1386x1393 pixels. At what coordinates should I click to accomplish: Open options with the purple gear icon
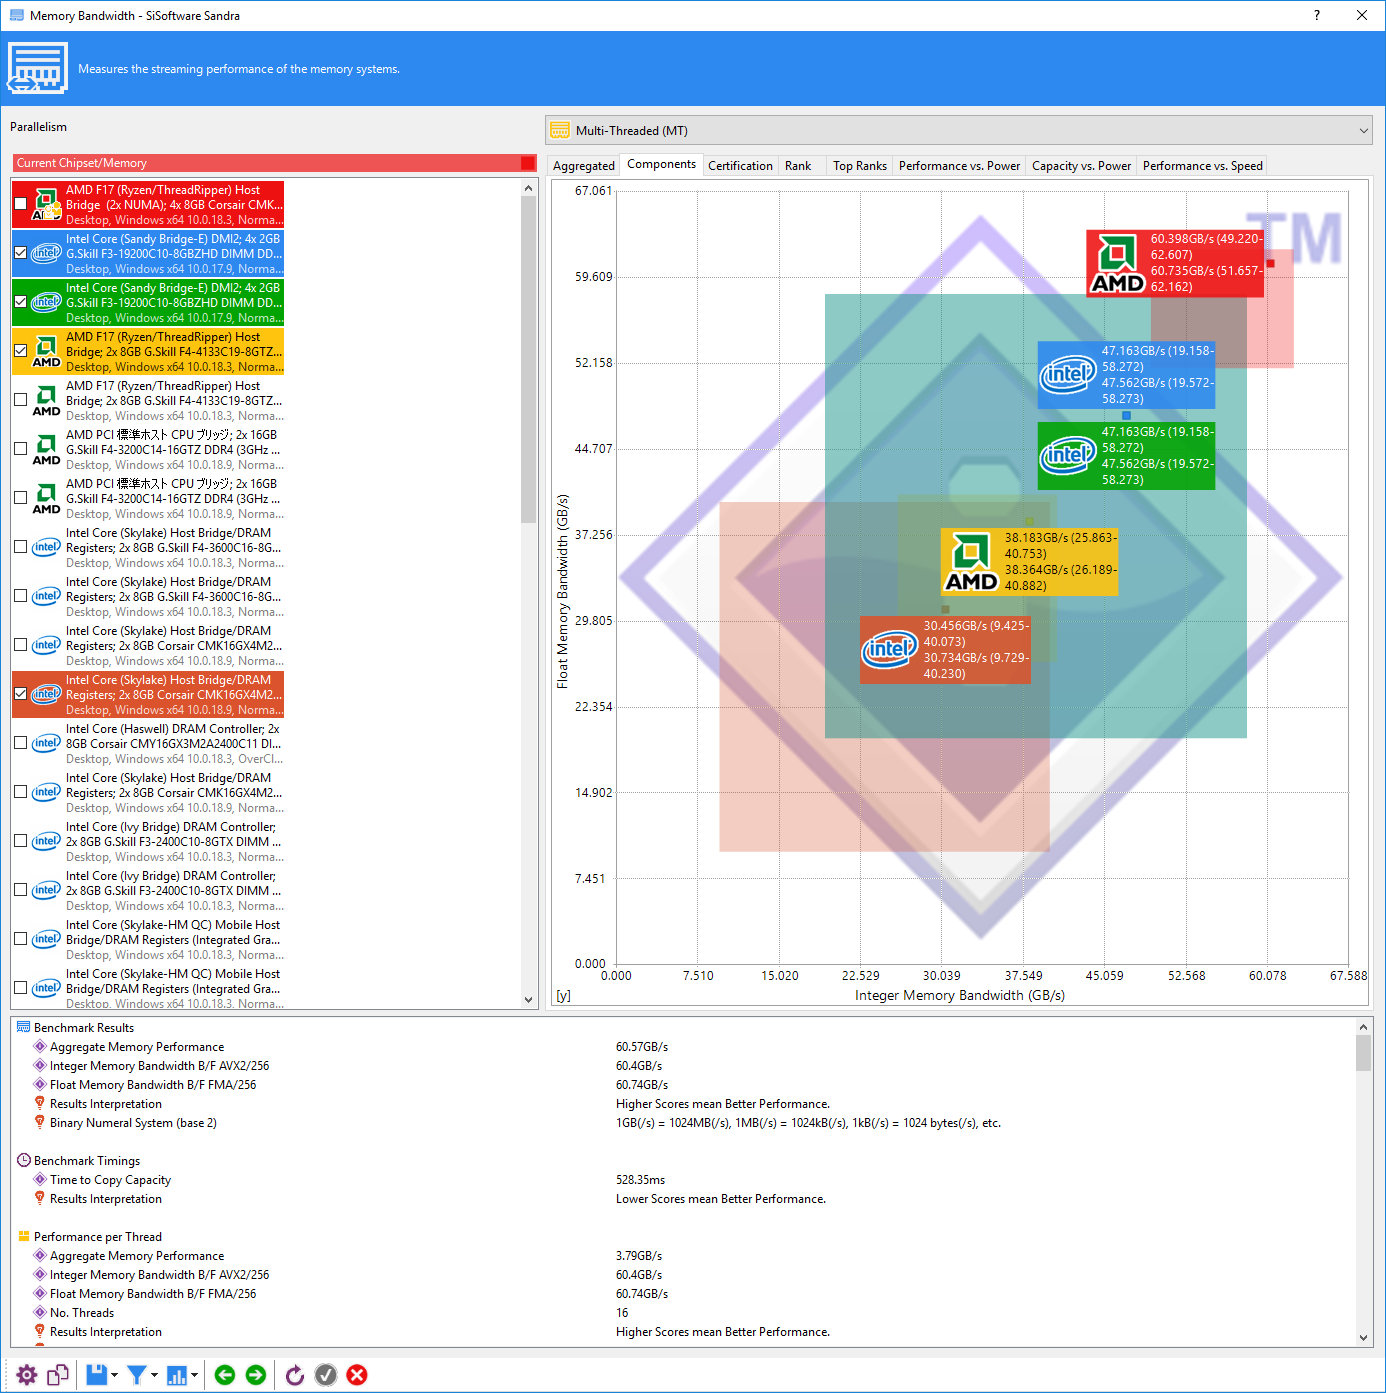[x=27, y=1375]
